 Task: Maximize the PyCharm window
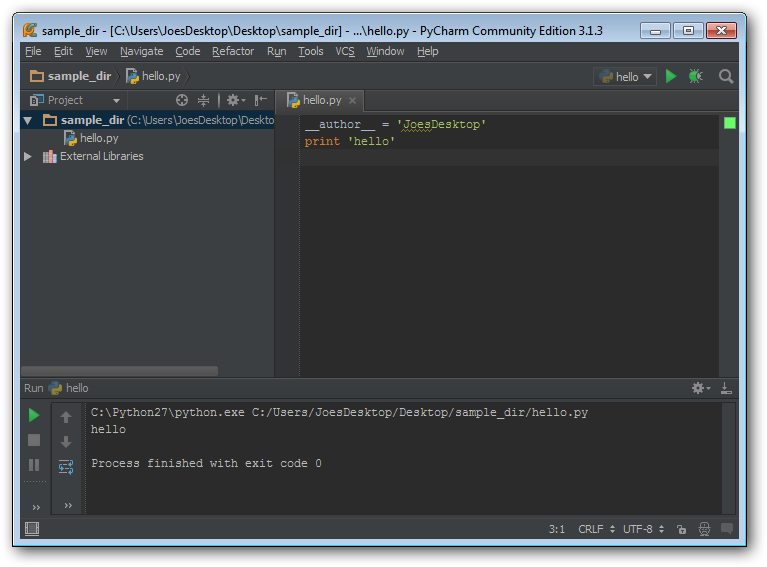(688, 31)
